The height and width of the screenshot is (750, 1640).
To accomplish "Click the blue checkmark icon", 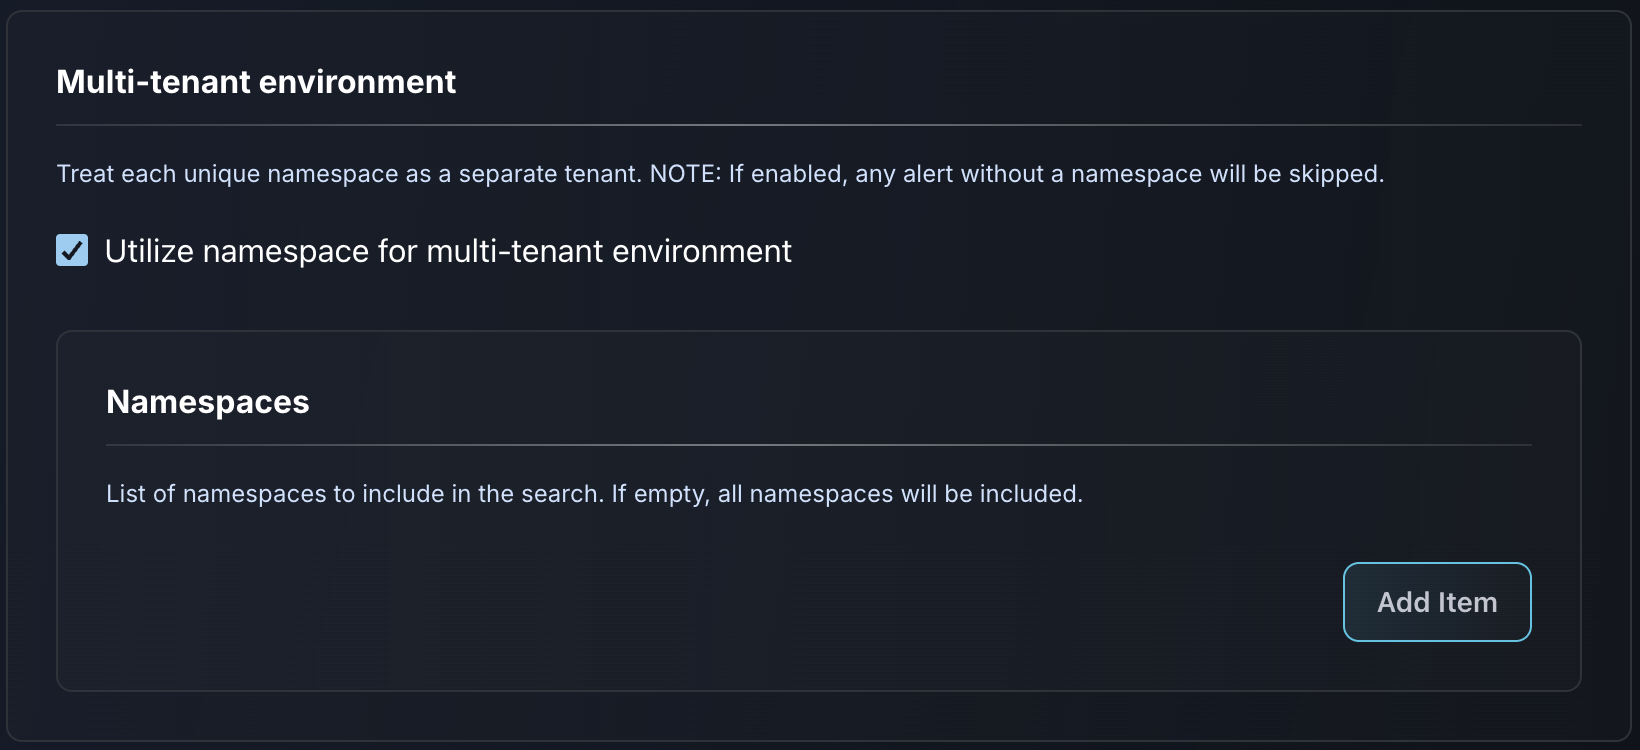I will (72, 250).
